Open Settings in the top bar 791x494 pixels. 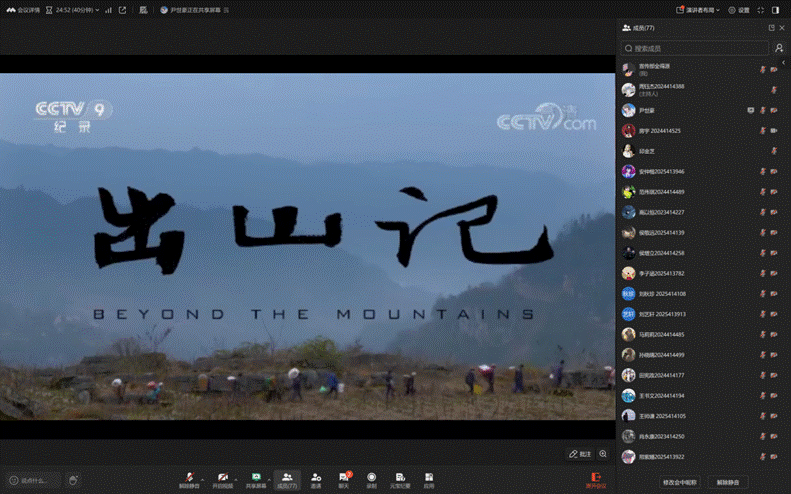click(x=738, y=10)
